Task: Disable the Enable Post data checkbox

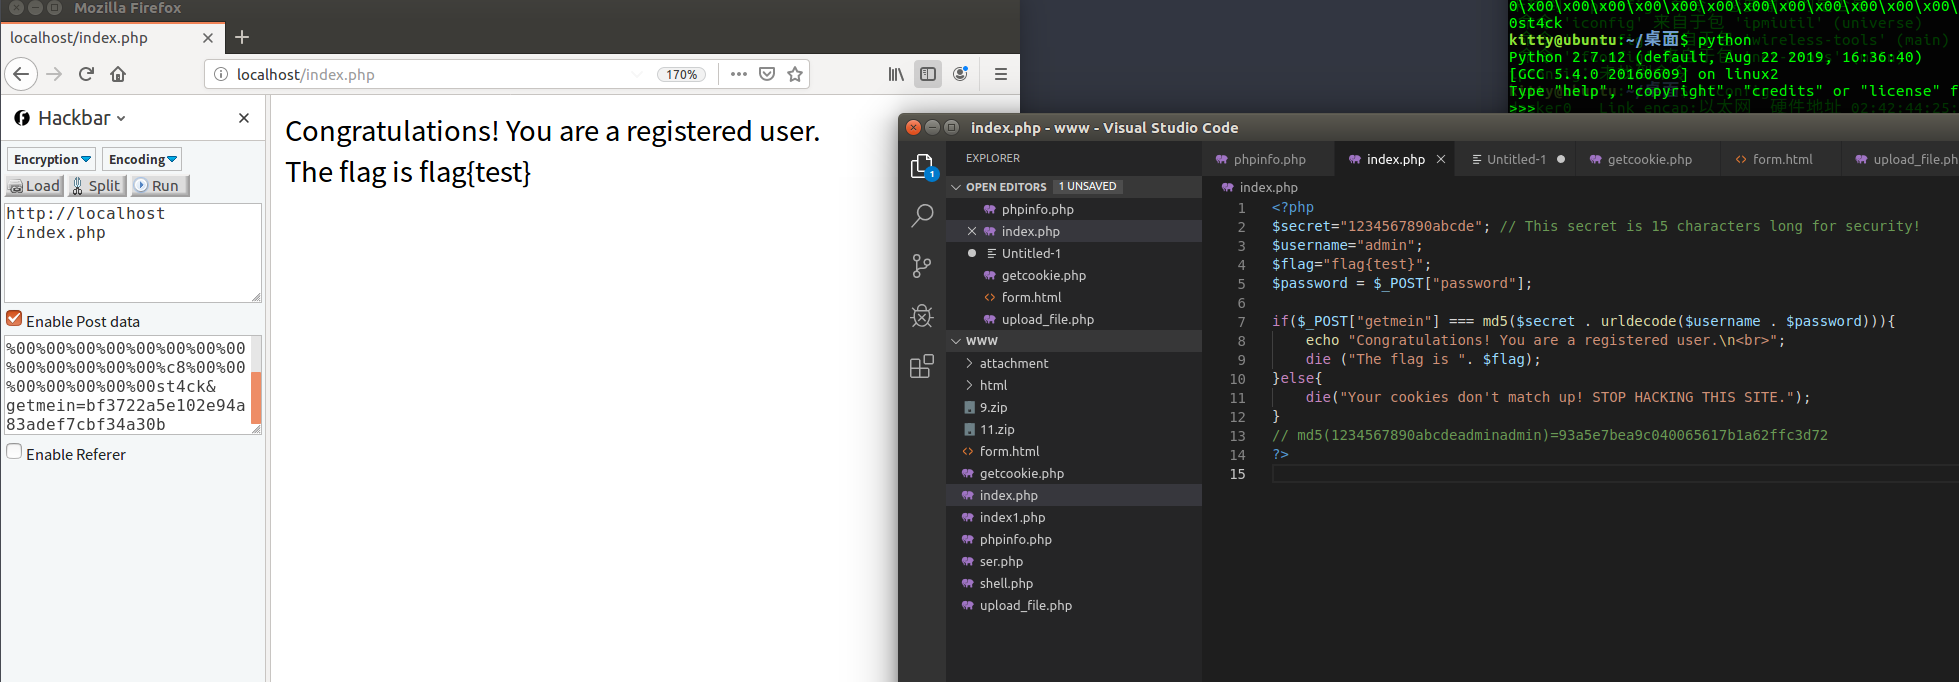Action: tap(14, 319)
